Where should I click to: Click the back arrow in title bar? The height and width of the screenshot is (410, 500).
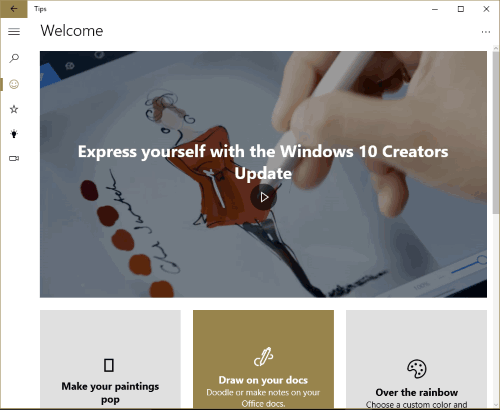pos(14,9)
